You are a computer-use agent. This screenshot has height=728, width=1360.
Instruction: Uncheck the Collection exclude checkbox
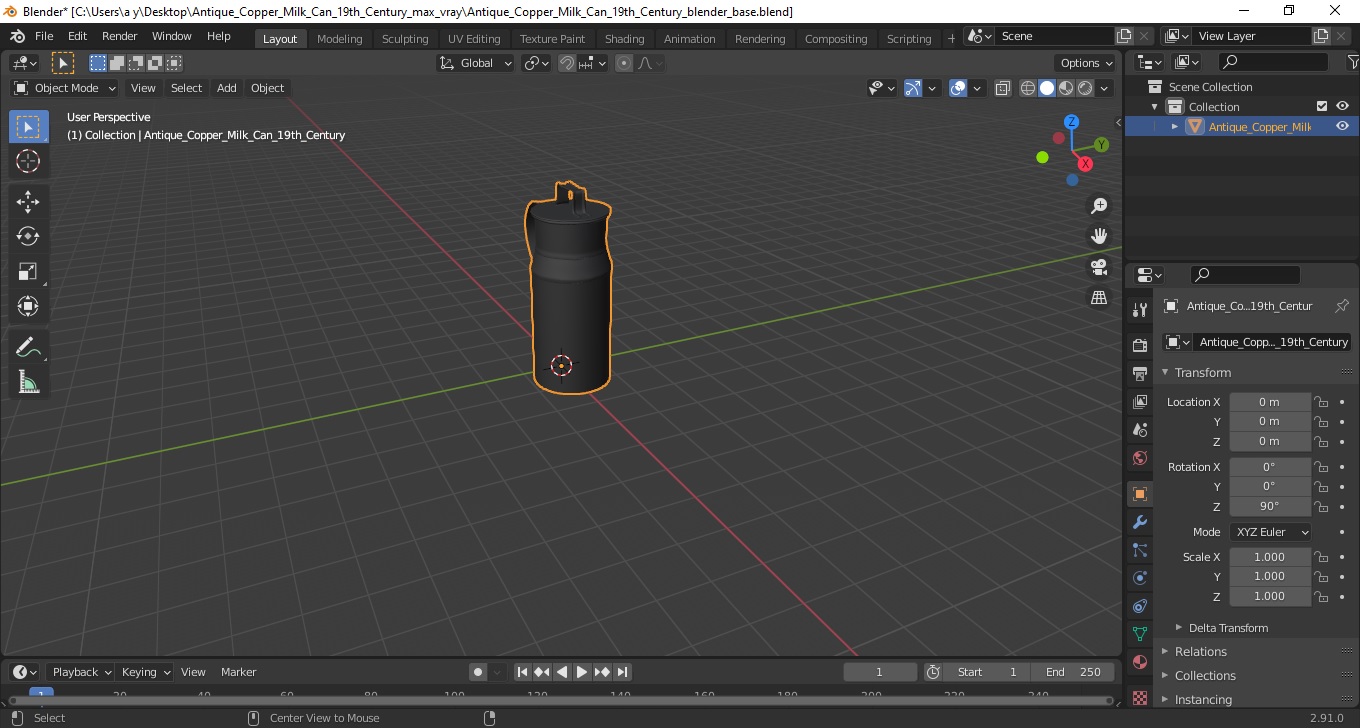tap(1322, 106)
